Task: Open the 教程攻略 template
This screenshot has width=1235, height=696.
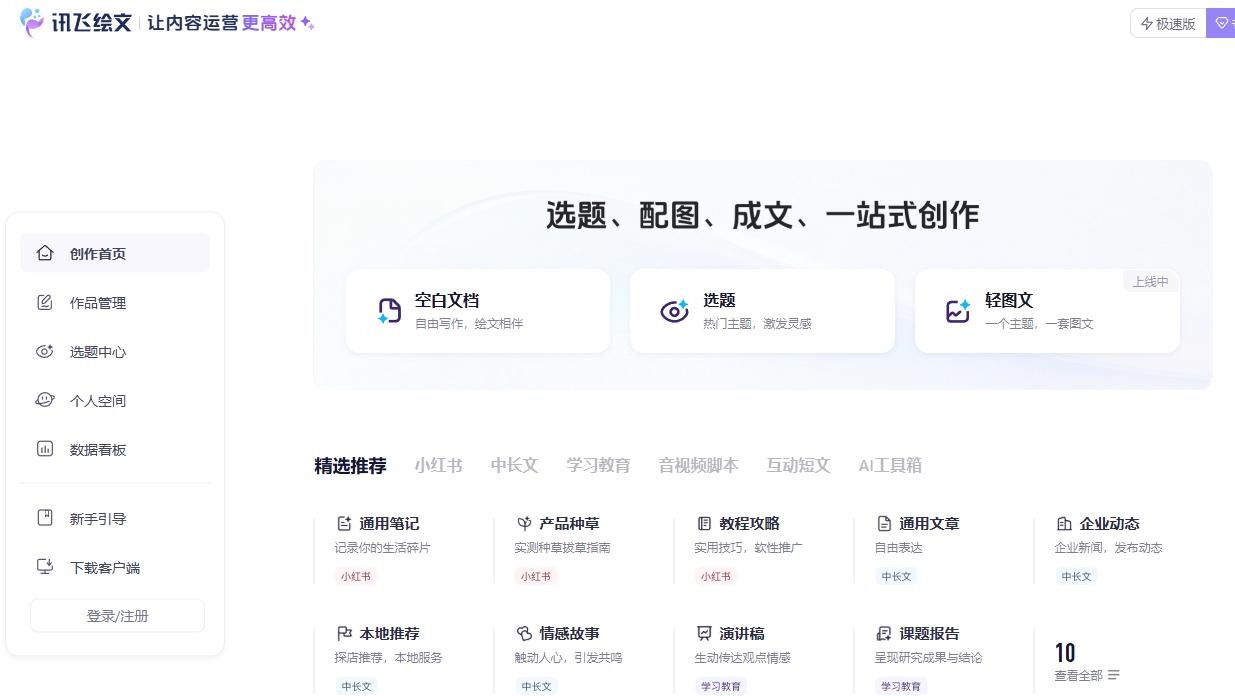Action: click(703, 522)
